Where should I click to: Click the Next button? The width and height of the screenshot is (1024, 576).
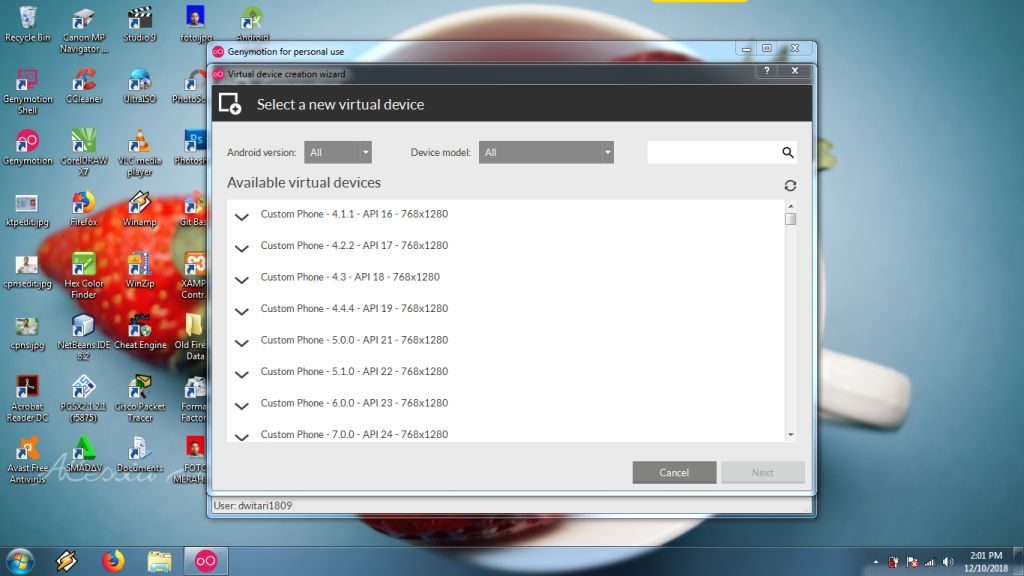click(762, 472)
